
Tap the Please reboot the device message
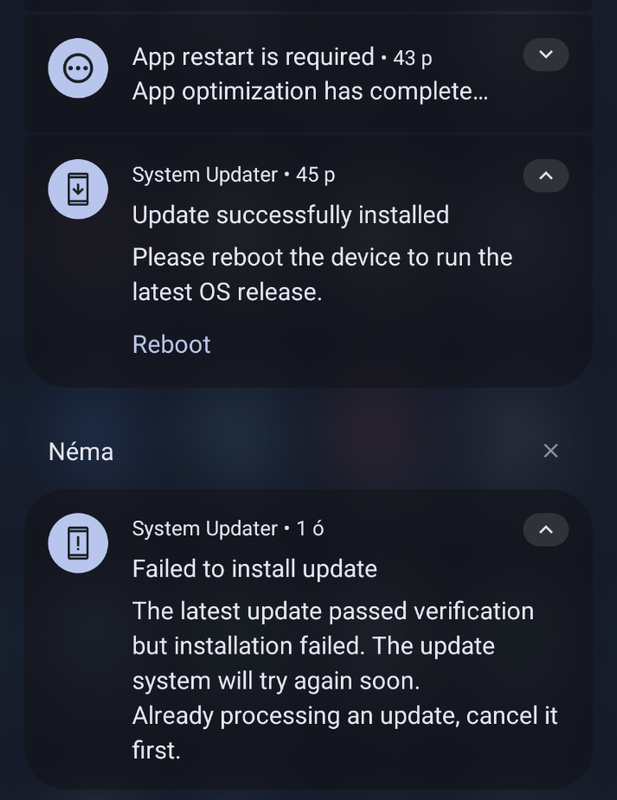pyautogui.click(x=322, y=274)
